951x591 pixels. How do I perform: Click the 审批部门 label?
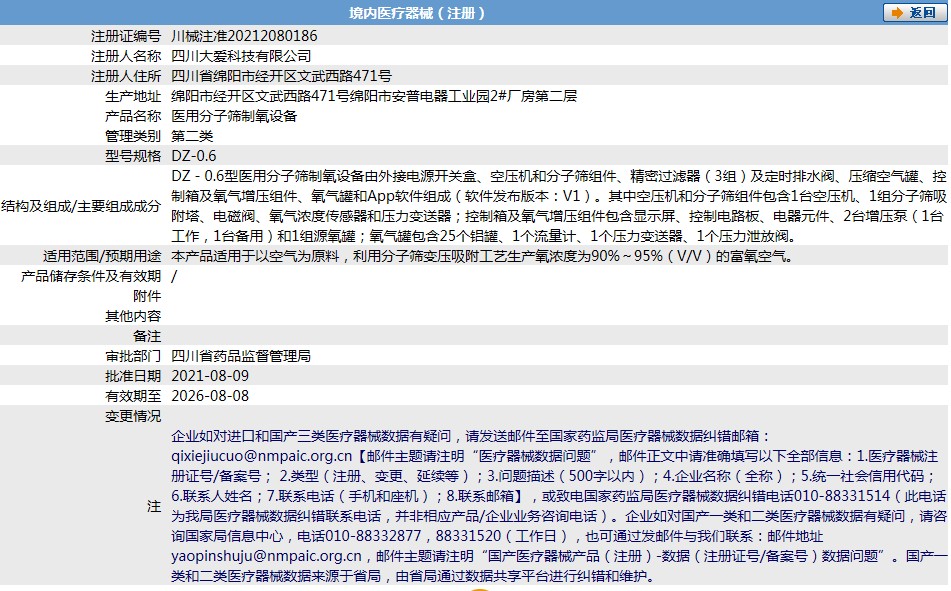[133, 356]
